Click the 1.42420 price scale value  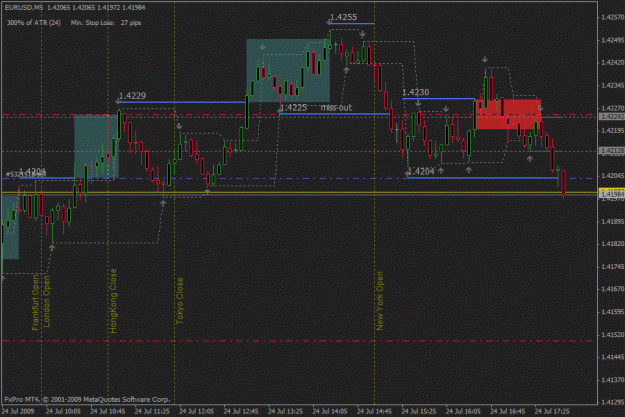[x=613, y=63]
